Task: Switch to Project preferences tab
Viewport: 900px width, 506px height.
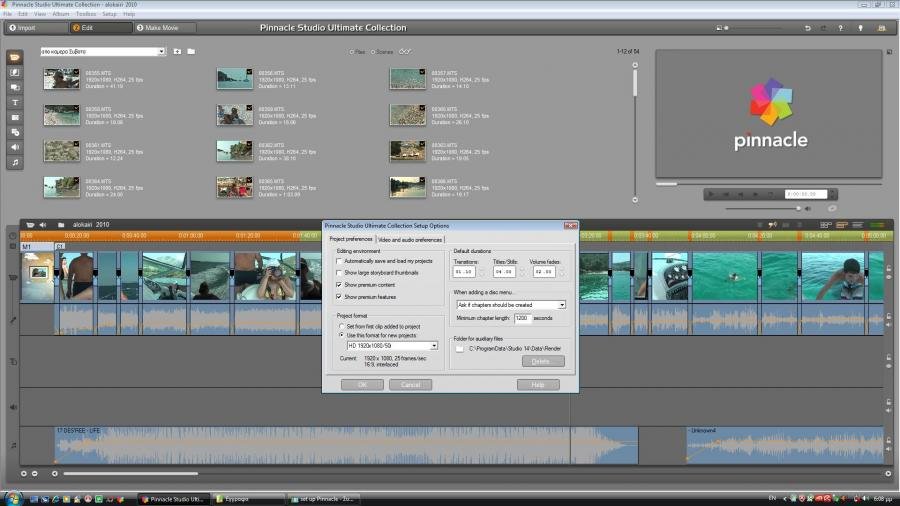Action: (x=351, y=239)
